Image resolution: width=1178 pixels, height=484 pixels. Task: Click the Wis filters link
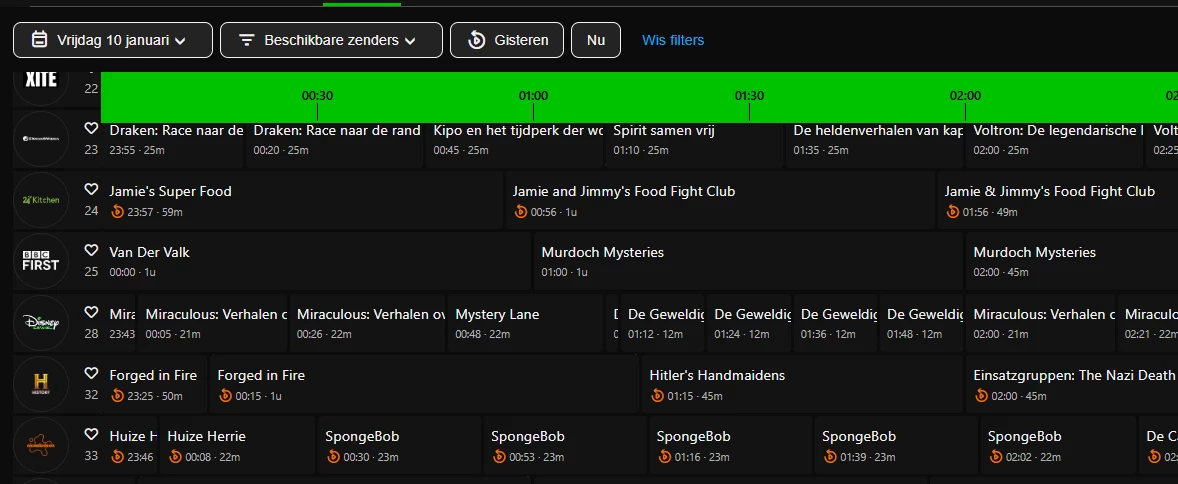pos(673,40)
